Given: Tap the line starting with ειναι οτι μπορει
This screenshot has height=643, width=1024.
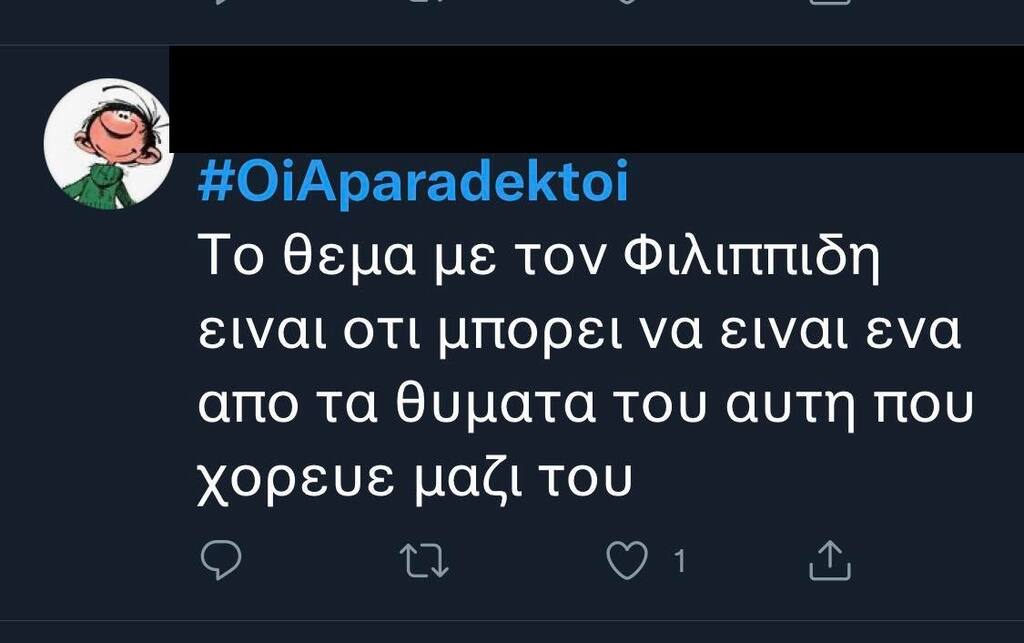Looking at the screenshot, I should click(579, 332).
